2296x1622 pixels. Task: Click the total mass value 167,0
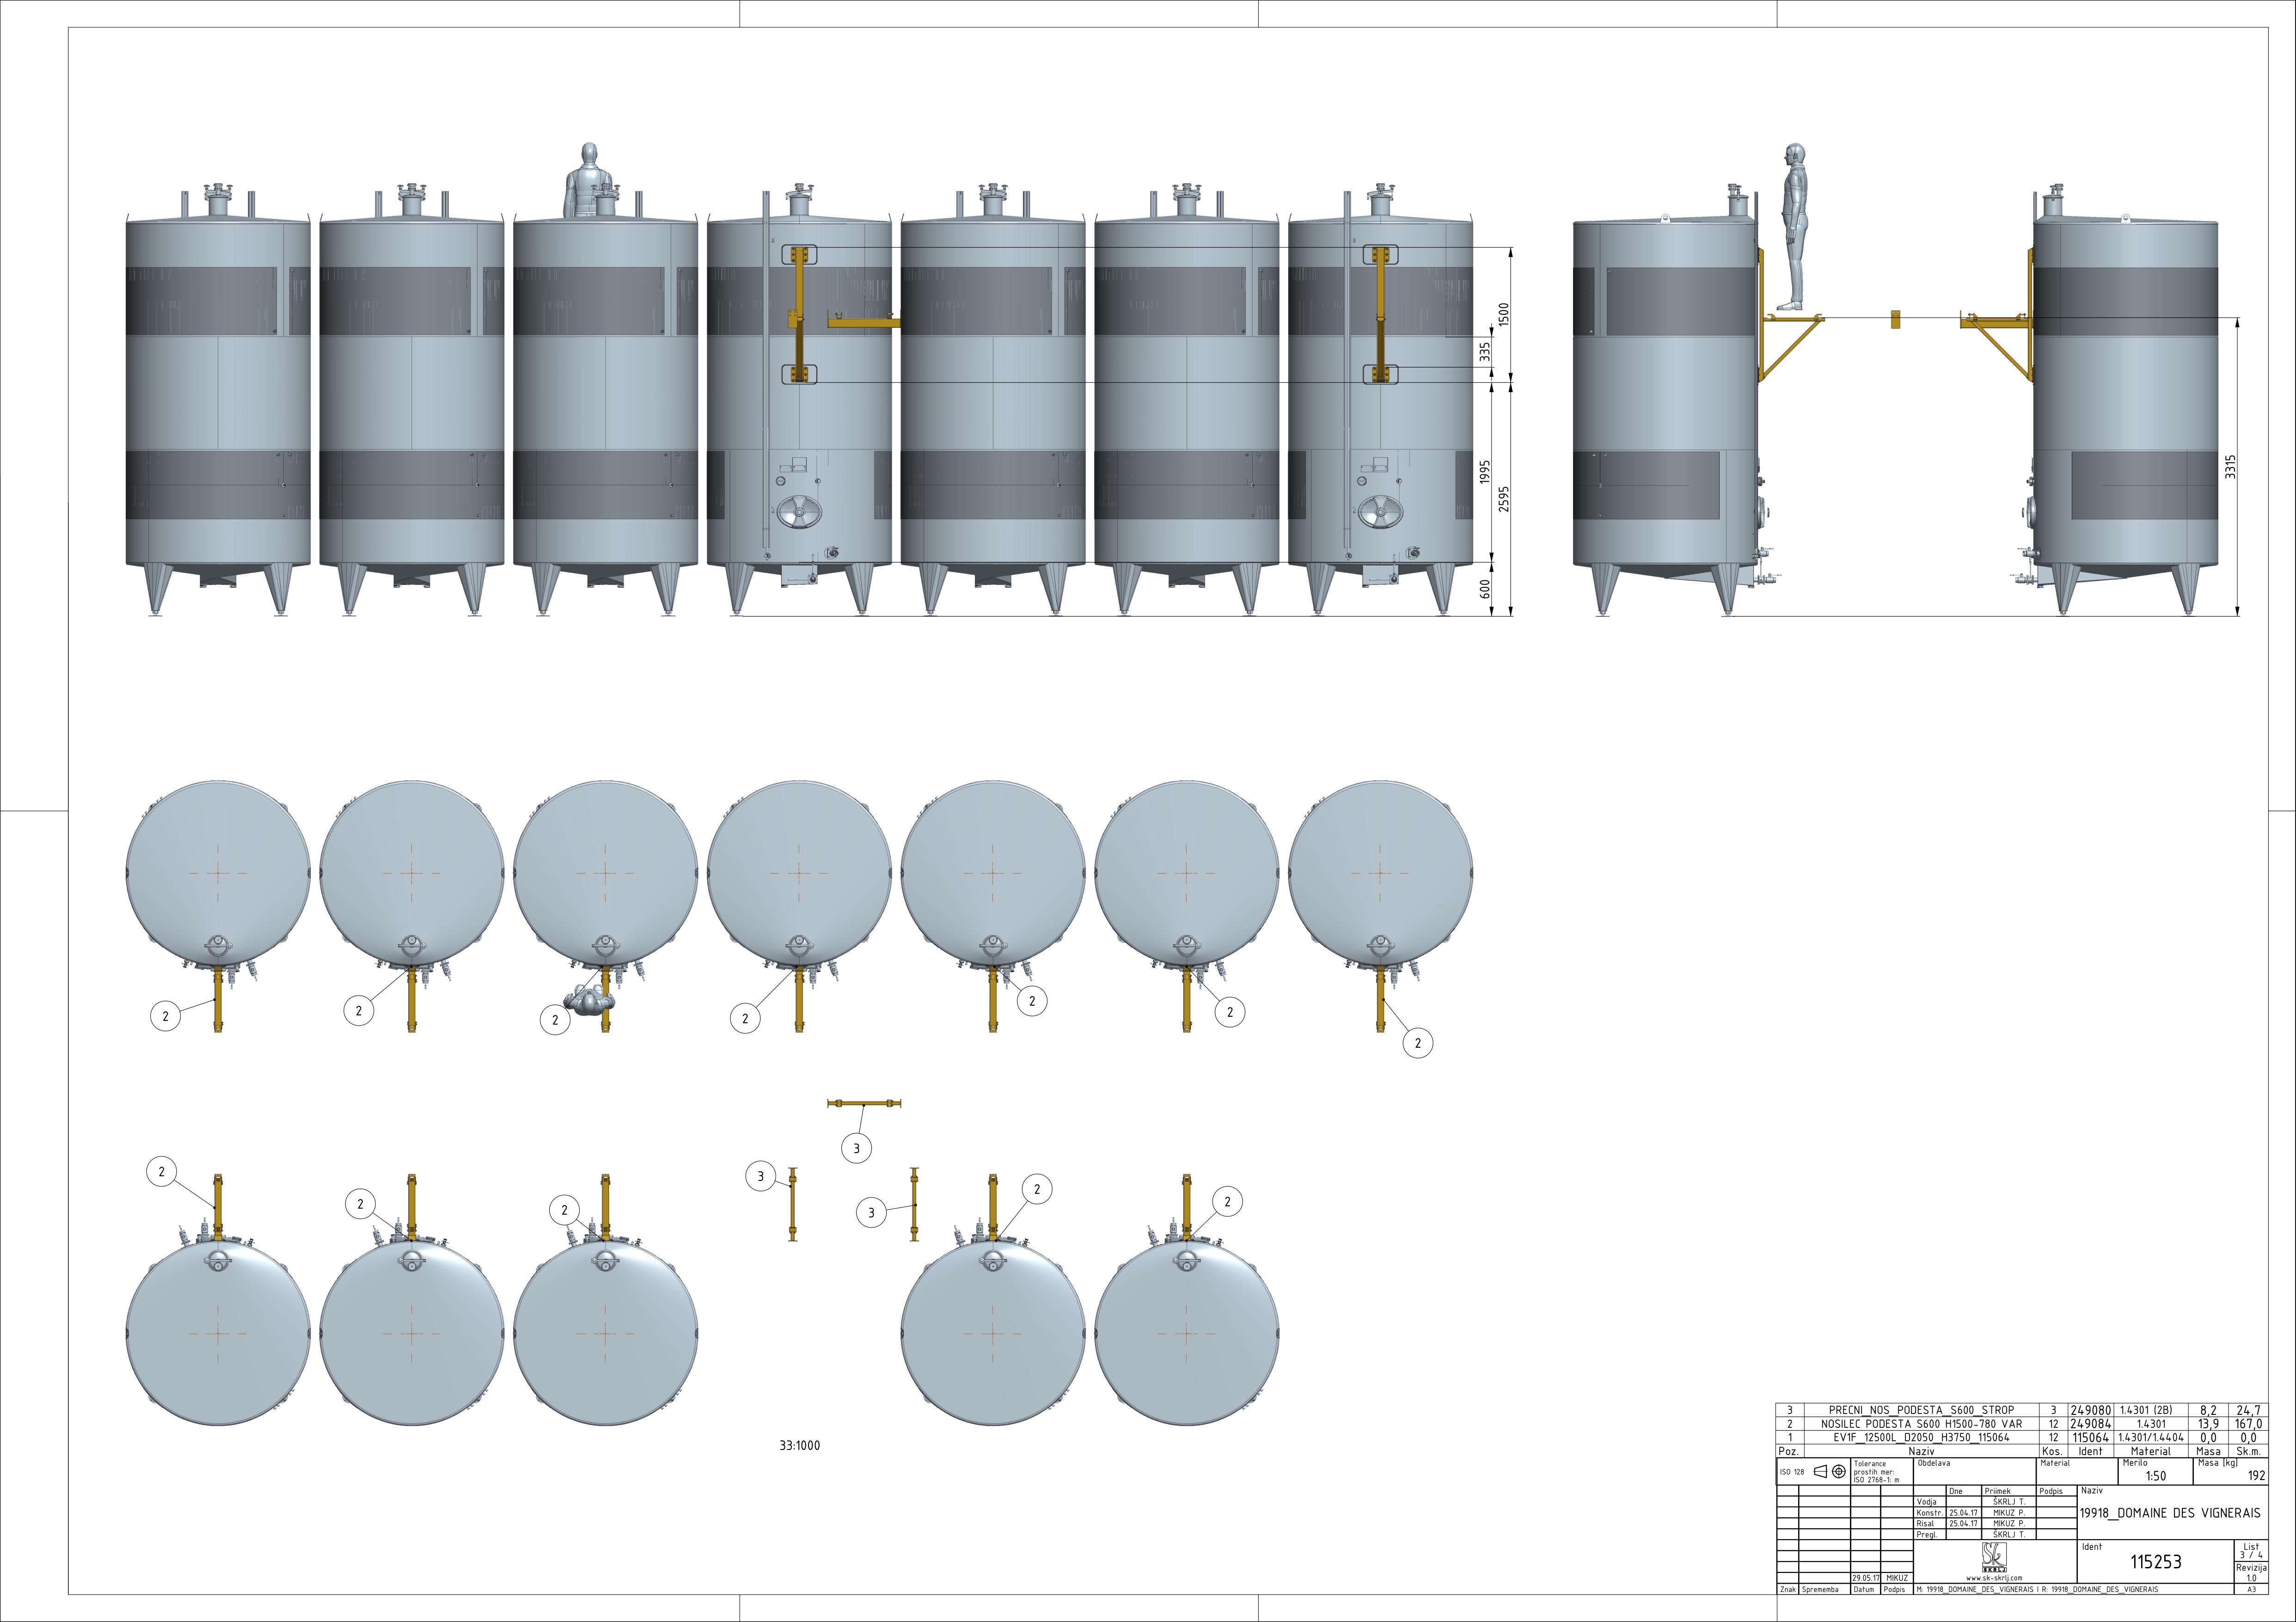coord(2249,1424)
